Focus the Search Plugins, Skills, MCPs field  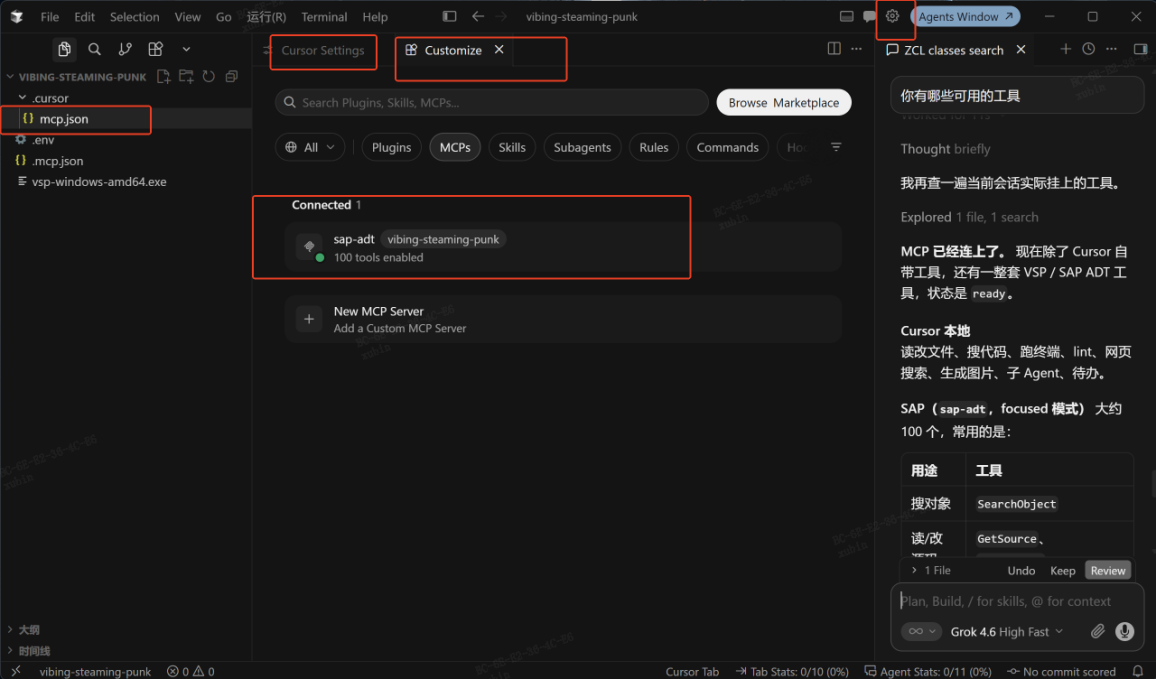pos(492,102)
